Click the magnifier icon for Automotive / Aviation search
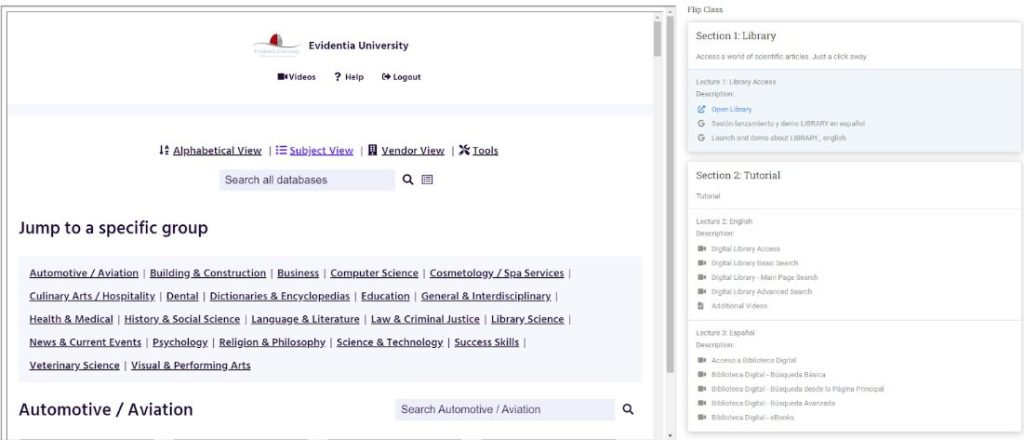The height and width of the screenshot is (440, 1024). [628, 409]
